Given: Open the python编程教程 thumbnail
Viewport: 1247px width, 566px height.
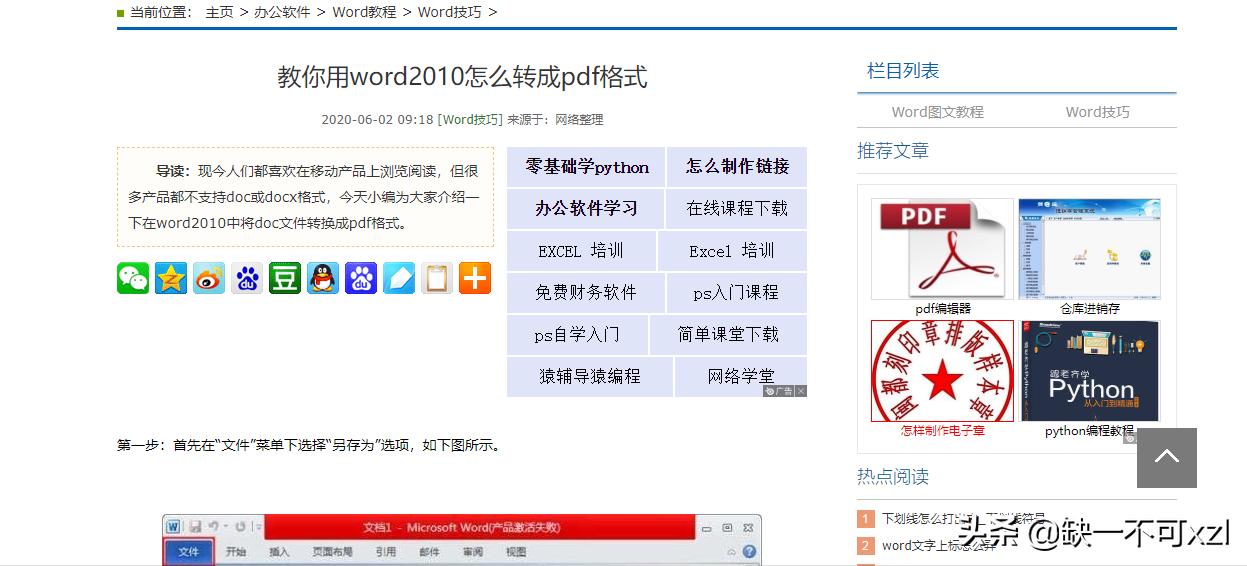Looking at the screenshot, I should coord(1089,371).
